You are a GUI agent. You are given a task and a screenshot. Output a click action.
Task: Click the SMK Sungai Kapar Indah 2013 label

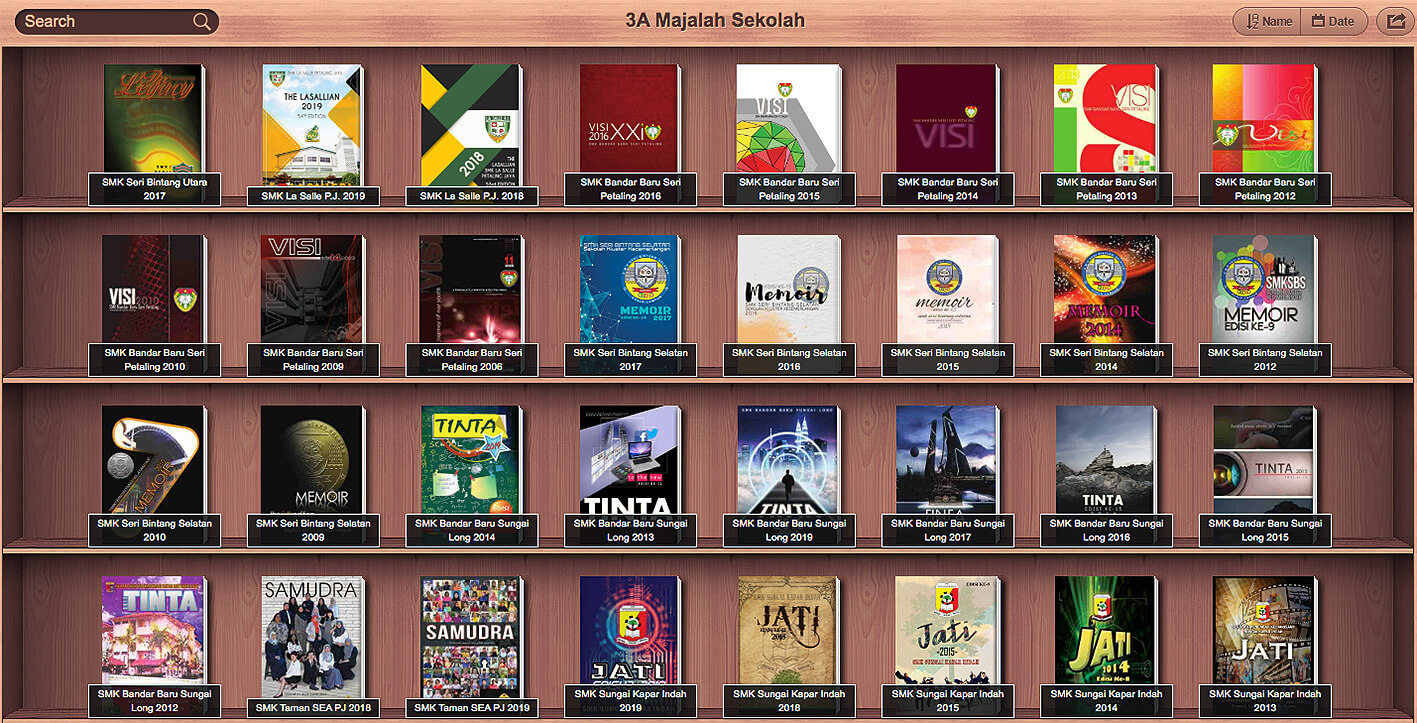pyautogui.click(x=1264, y=700)
